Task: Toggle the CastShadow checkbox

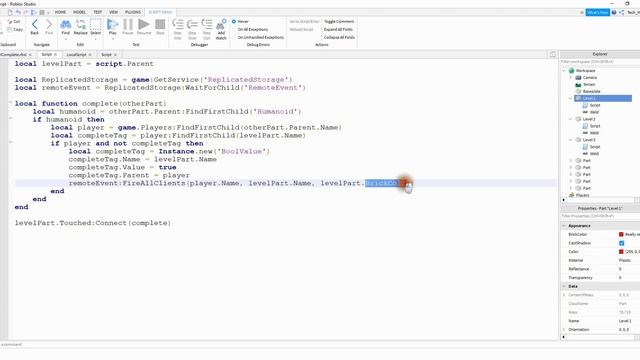Action: pos(621,243)
